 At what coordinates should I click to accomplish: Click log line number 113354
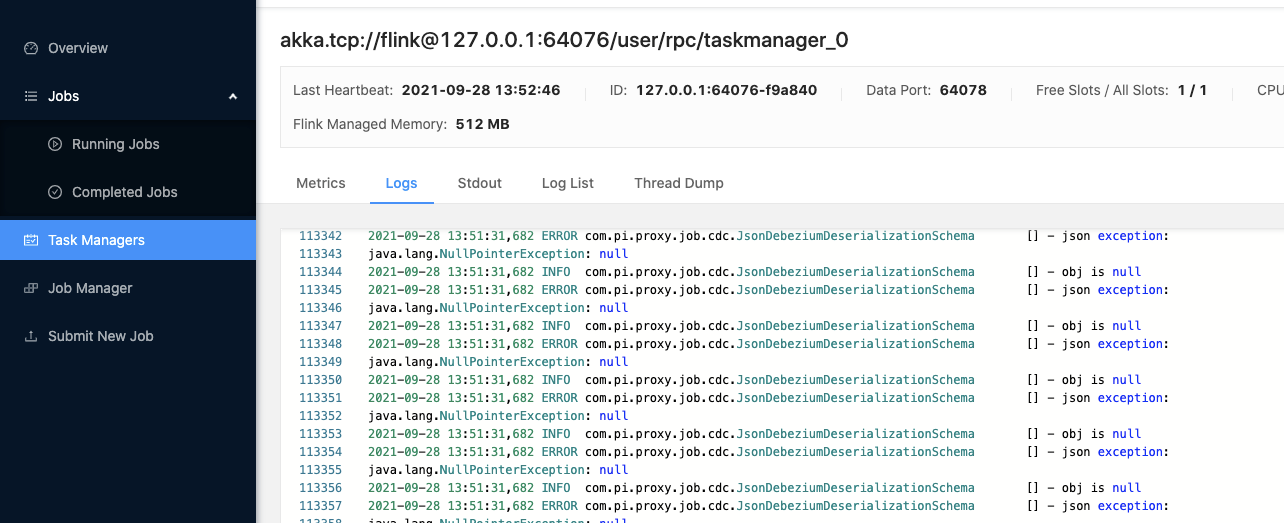pos(320,452)
